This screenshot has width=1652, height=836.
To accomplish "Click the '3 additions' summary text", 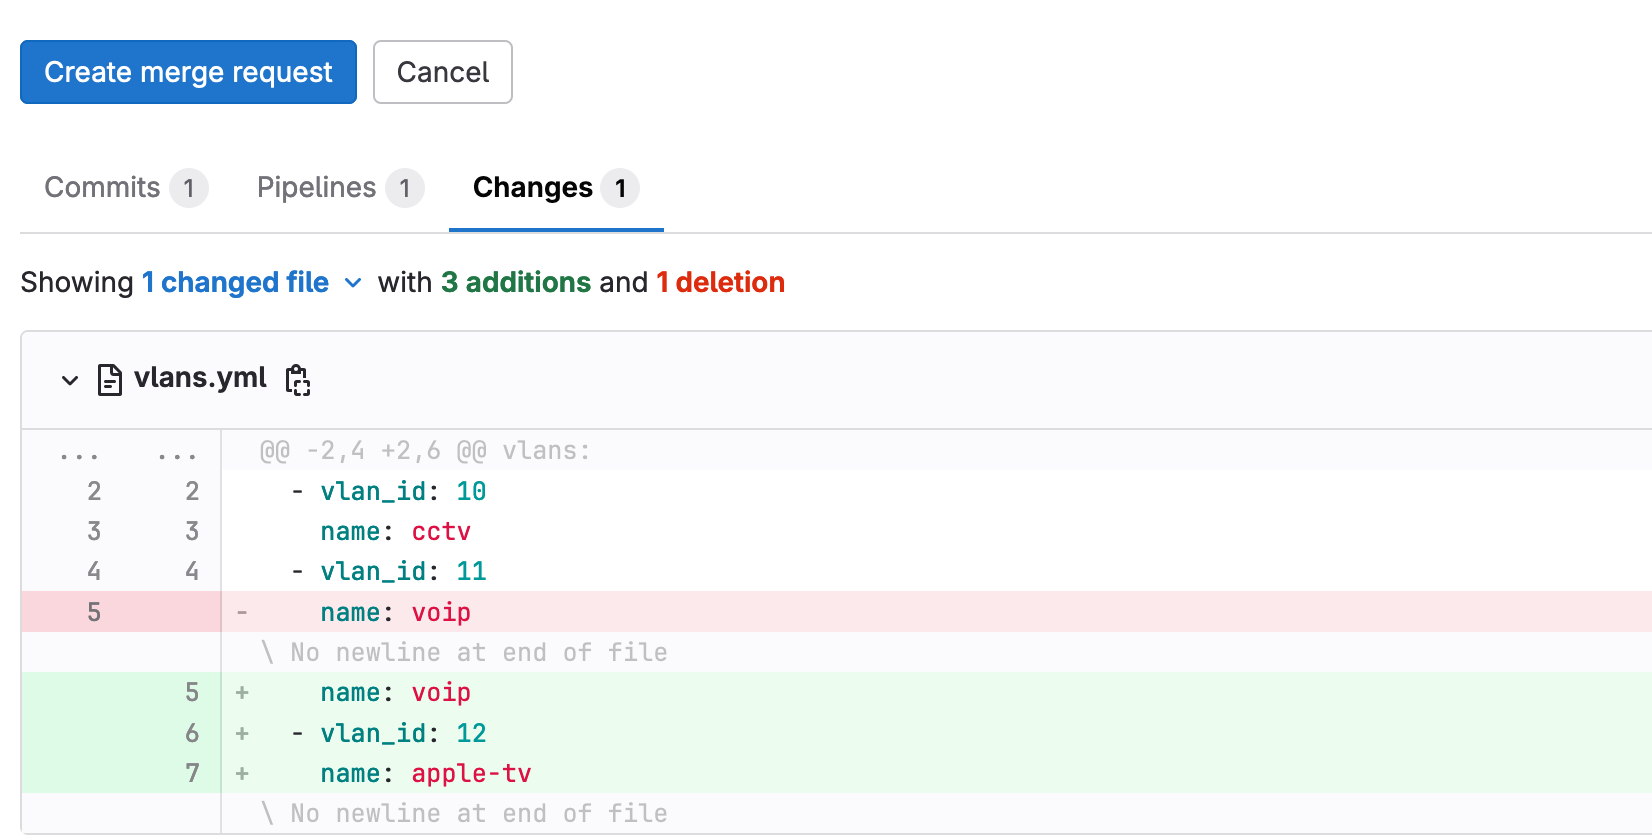I will coord(516,283).
